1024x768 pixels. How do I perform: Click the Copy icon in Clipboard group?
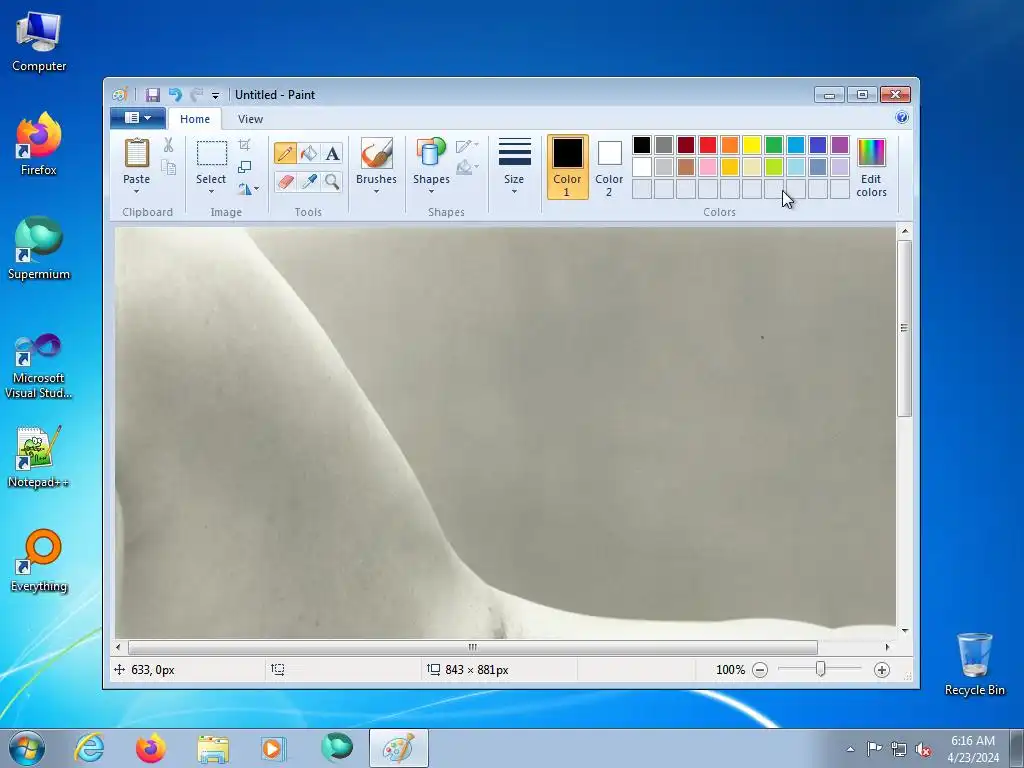[168, 168]
